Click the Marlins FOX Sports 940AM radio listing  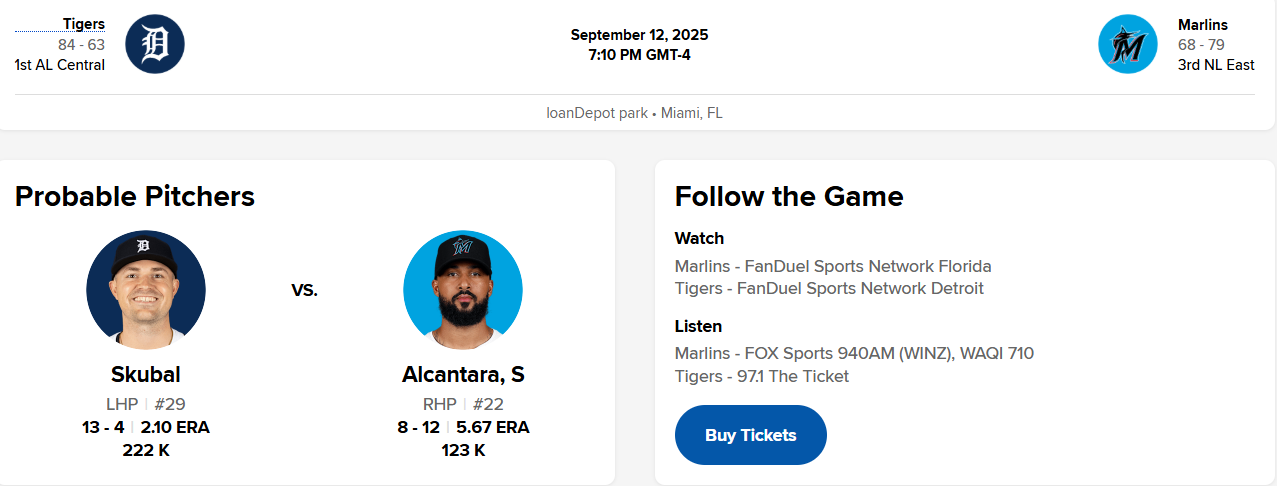(x=854, y=353)
